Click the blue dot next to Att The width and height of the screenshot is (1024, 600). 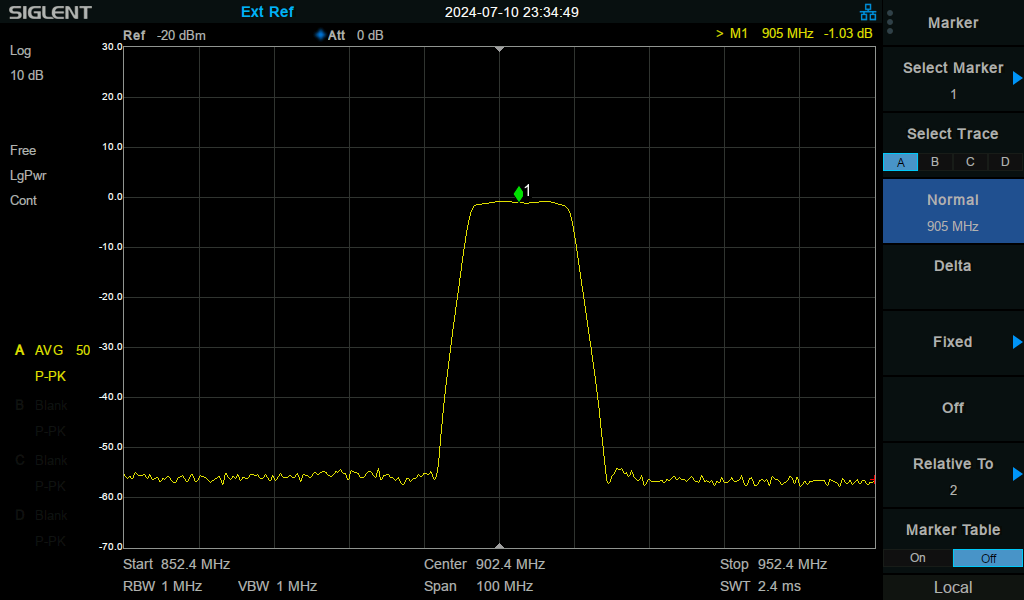point(319,35)
